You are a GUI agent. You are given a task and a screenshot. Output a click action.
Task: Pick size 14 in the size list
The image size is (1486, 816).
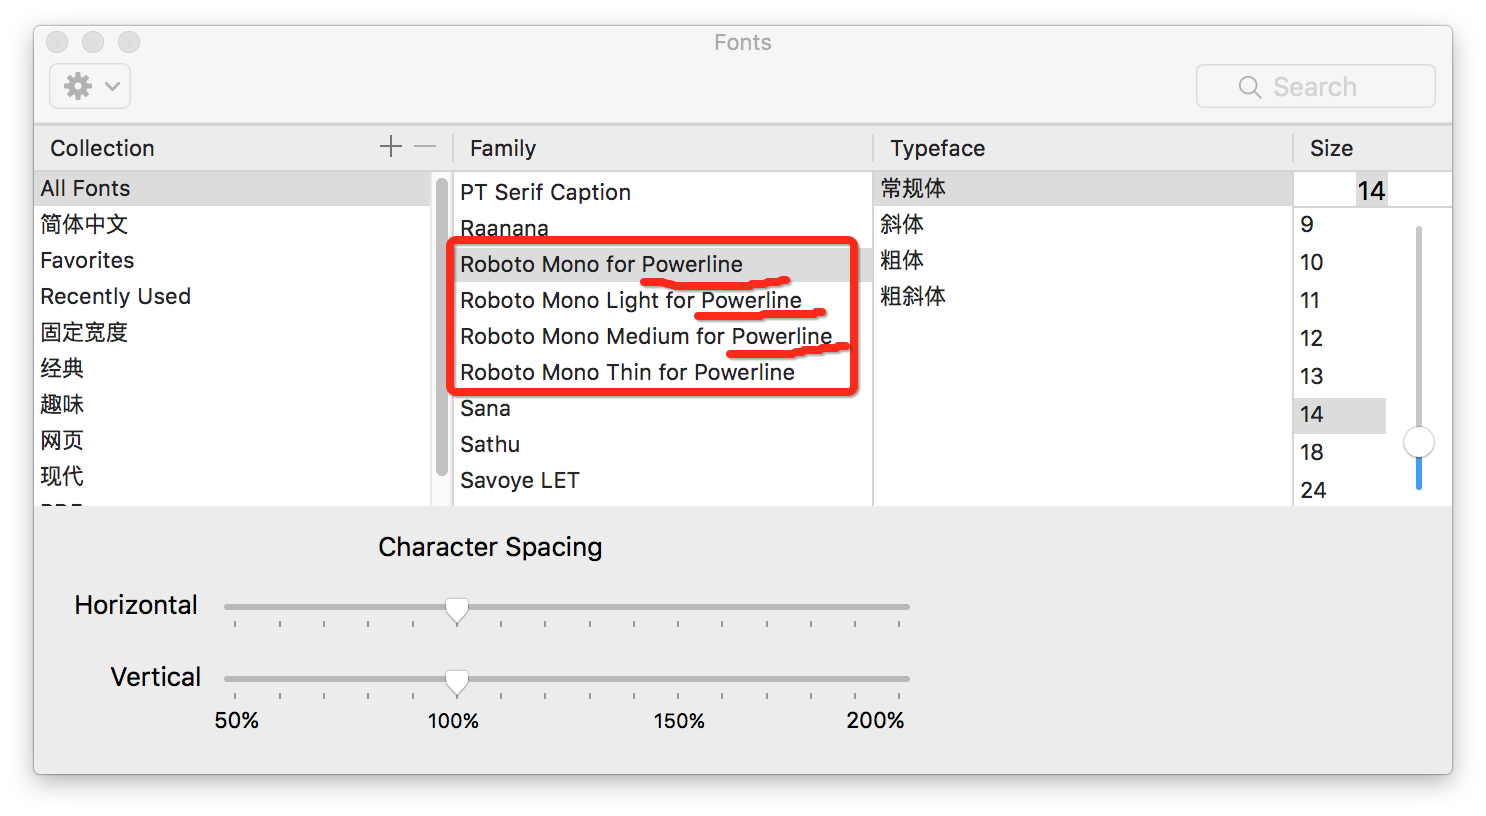coord(1340,414)
